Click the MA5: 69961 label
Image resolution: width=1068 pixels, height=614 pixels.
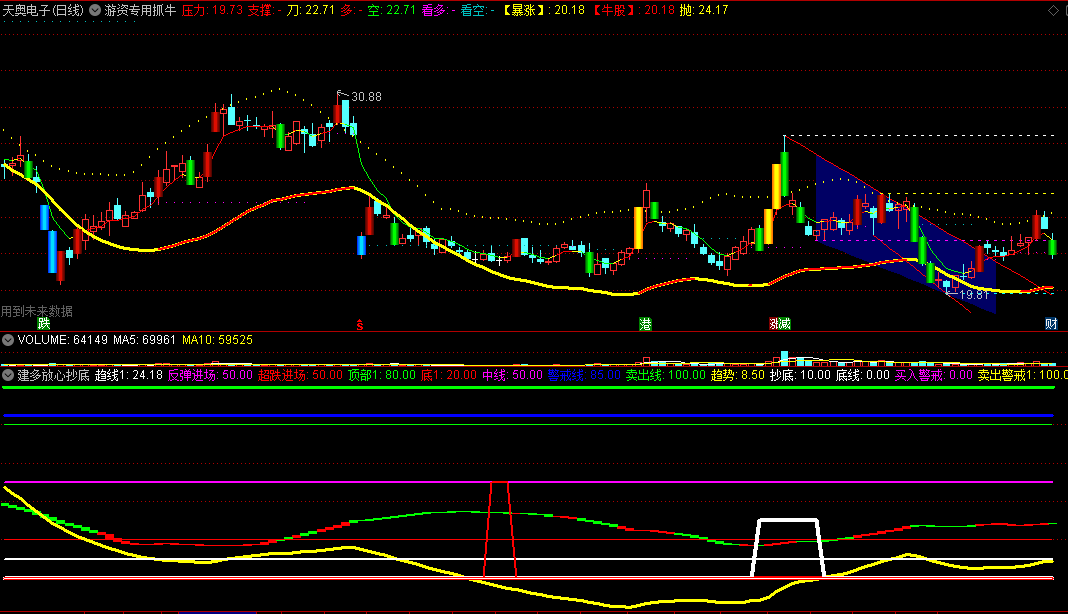pos(144,339)
